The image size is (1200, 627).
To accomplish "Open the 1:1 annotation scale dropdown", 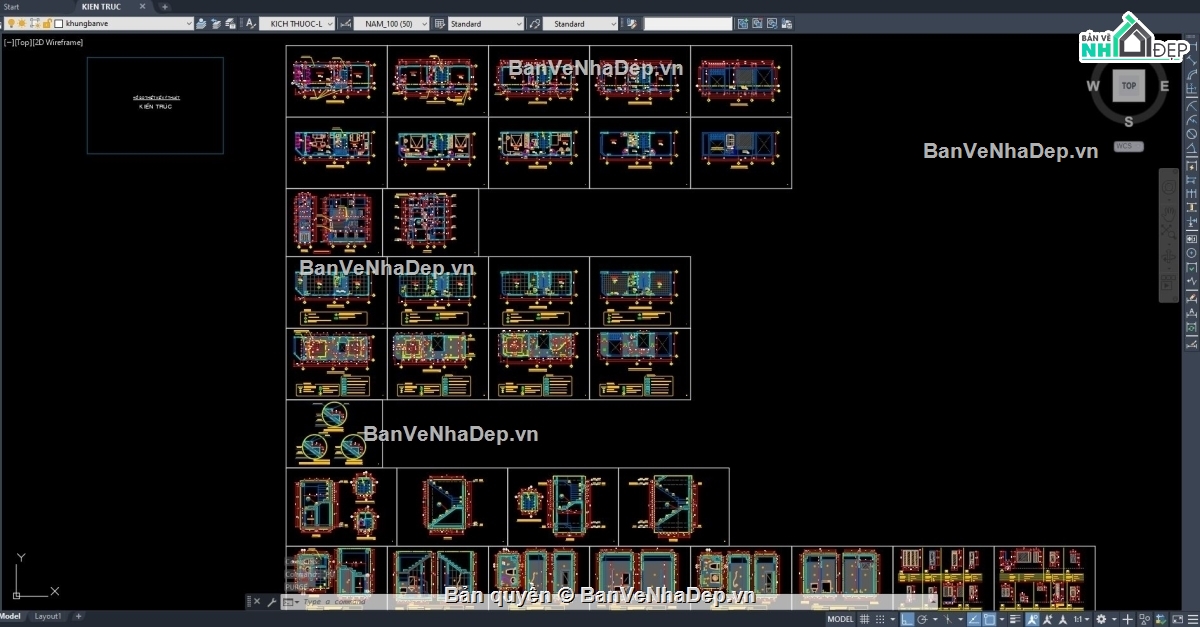I will 1081,619.
